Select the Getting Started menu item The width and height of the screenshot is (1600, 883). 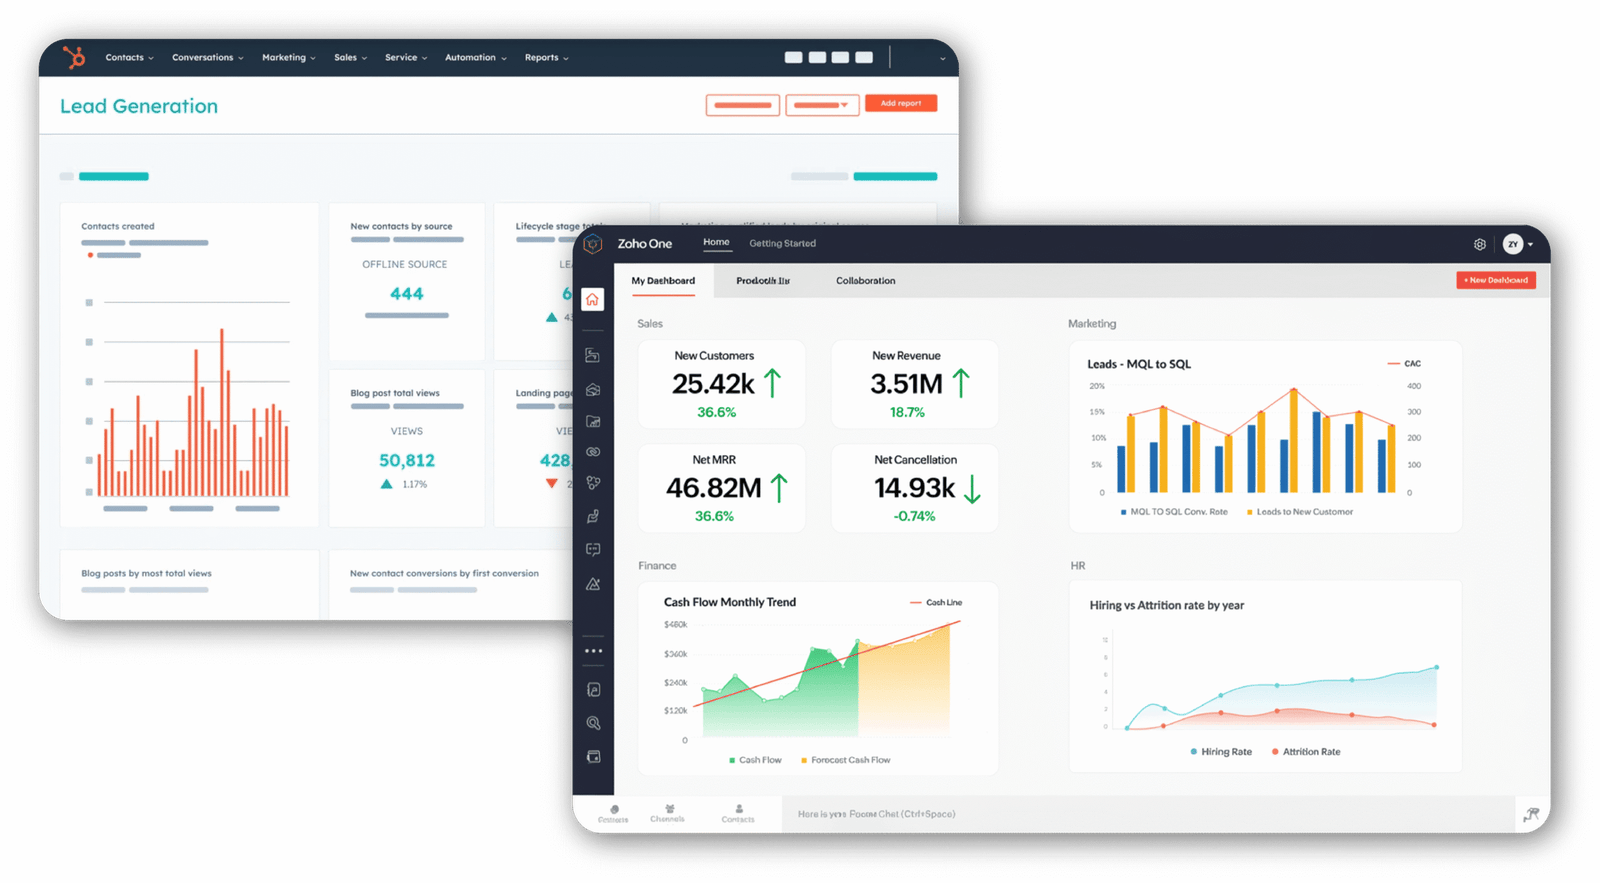782,244
